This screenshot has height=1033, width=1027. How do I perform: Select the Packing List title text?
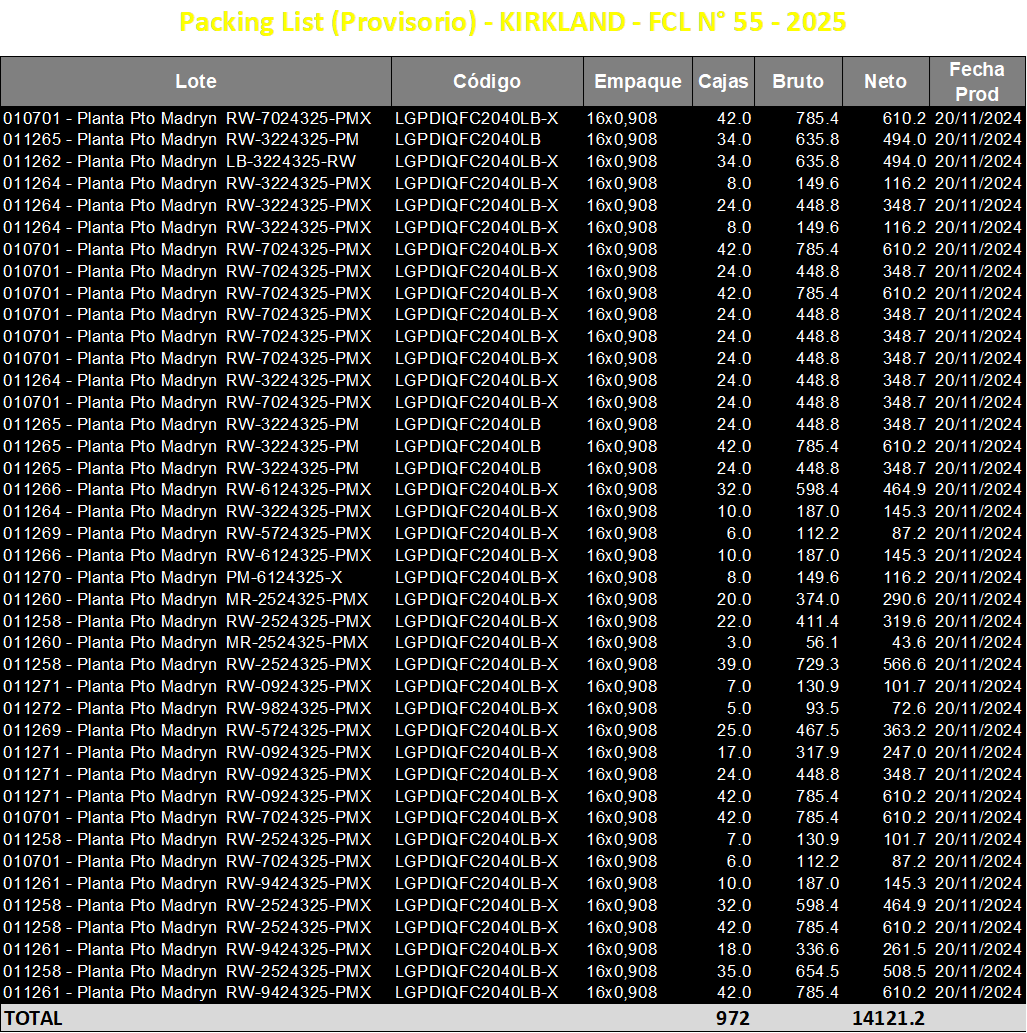(513, 22)
